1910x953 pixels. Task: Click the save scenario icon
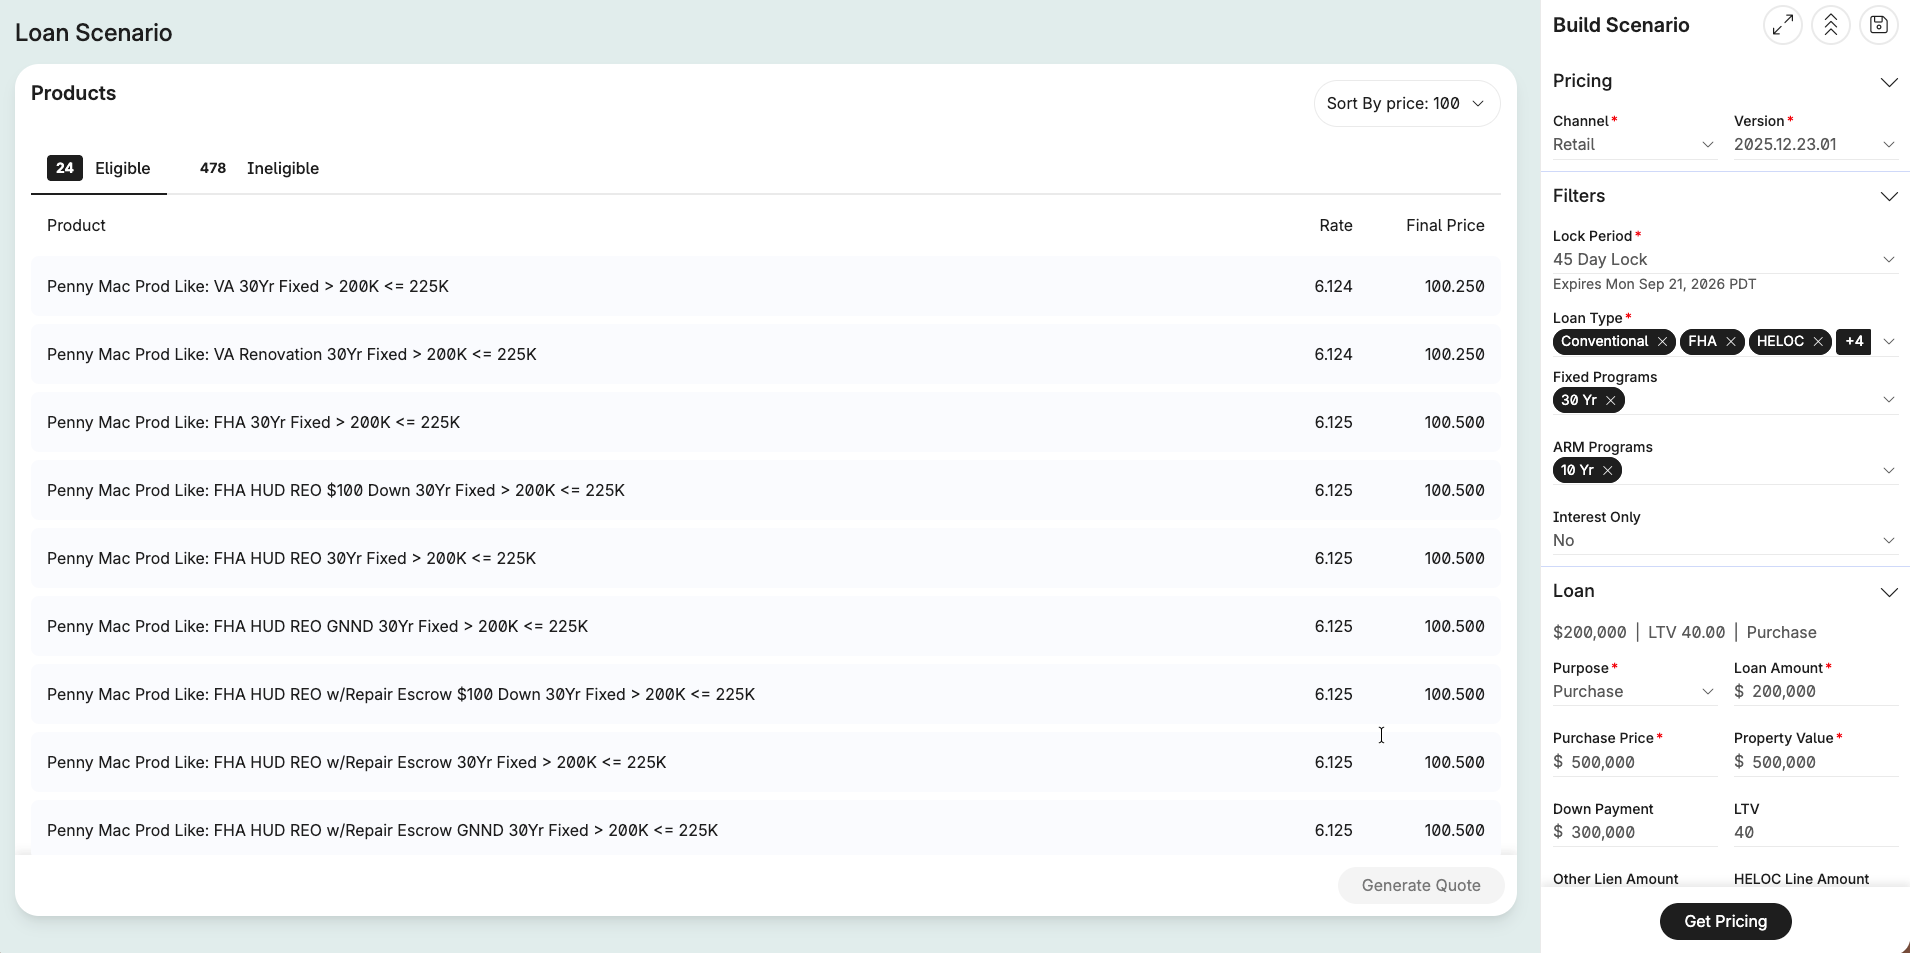click(x=1879, y=26)
